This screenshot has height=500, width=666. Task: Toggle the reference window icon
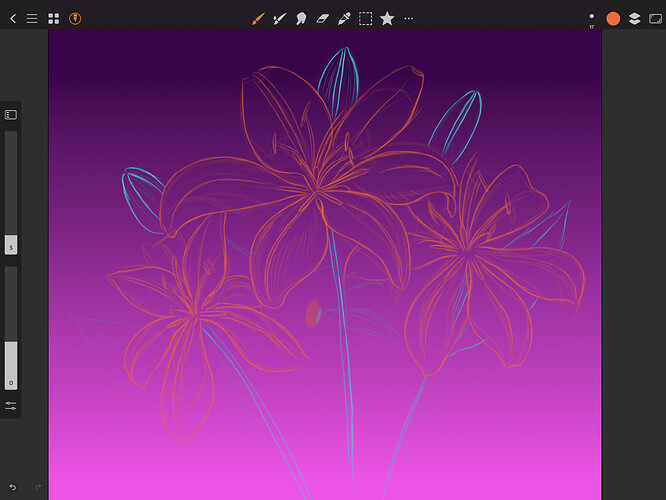[655, 19]
